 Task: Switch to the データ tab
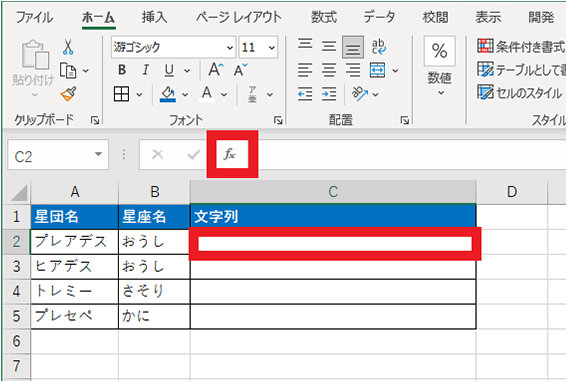(x=379, y=17)
